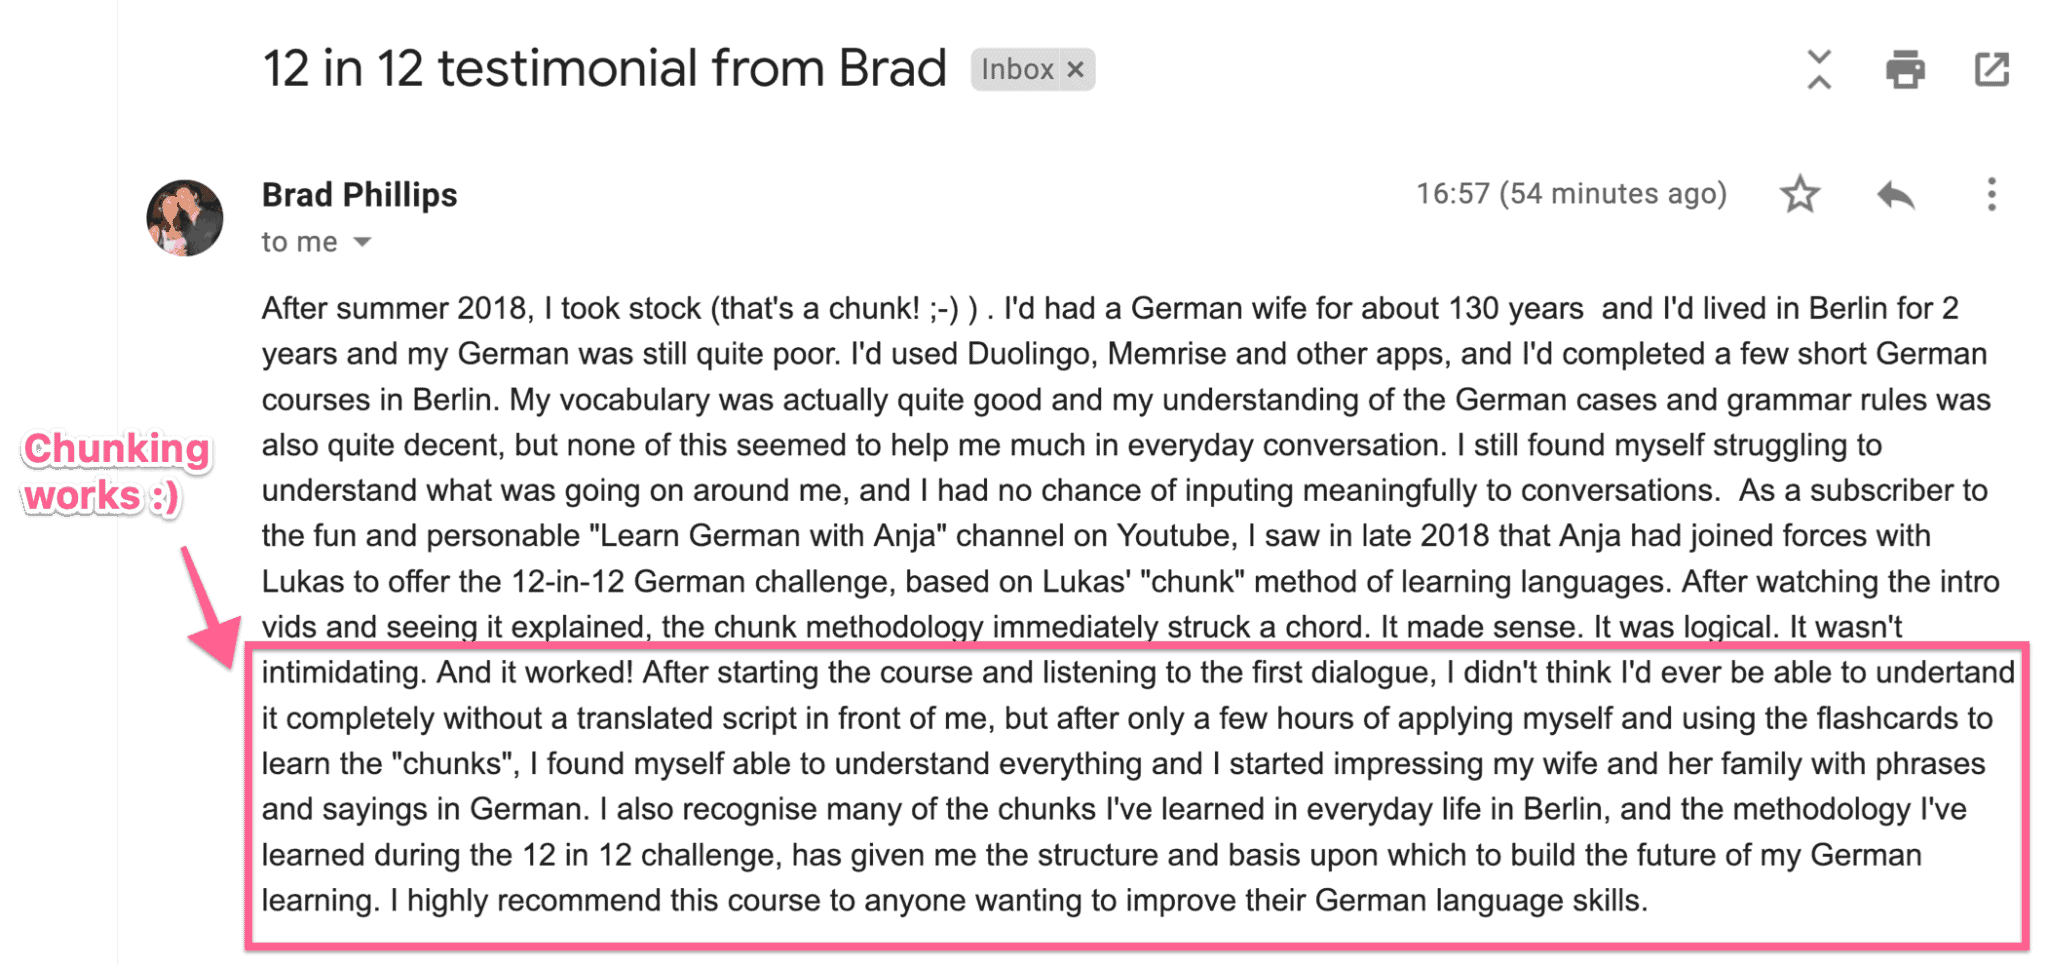Click the sender name Brad Phillips
This screenshot has width=2048, height=965.
[358, 194]
